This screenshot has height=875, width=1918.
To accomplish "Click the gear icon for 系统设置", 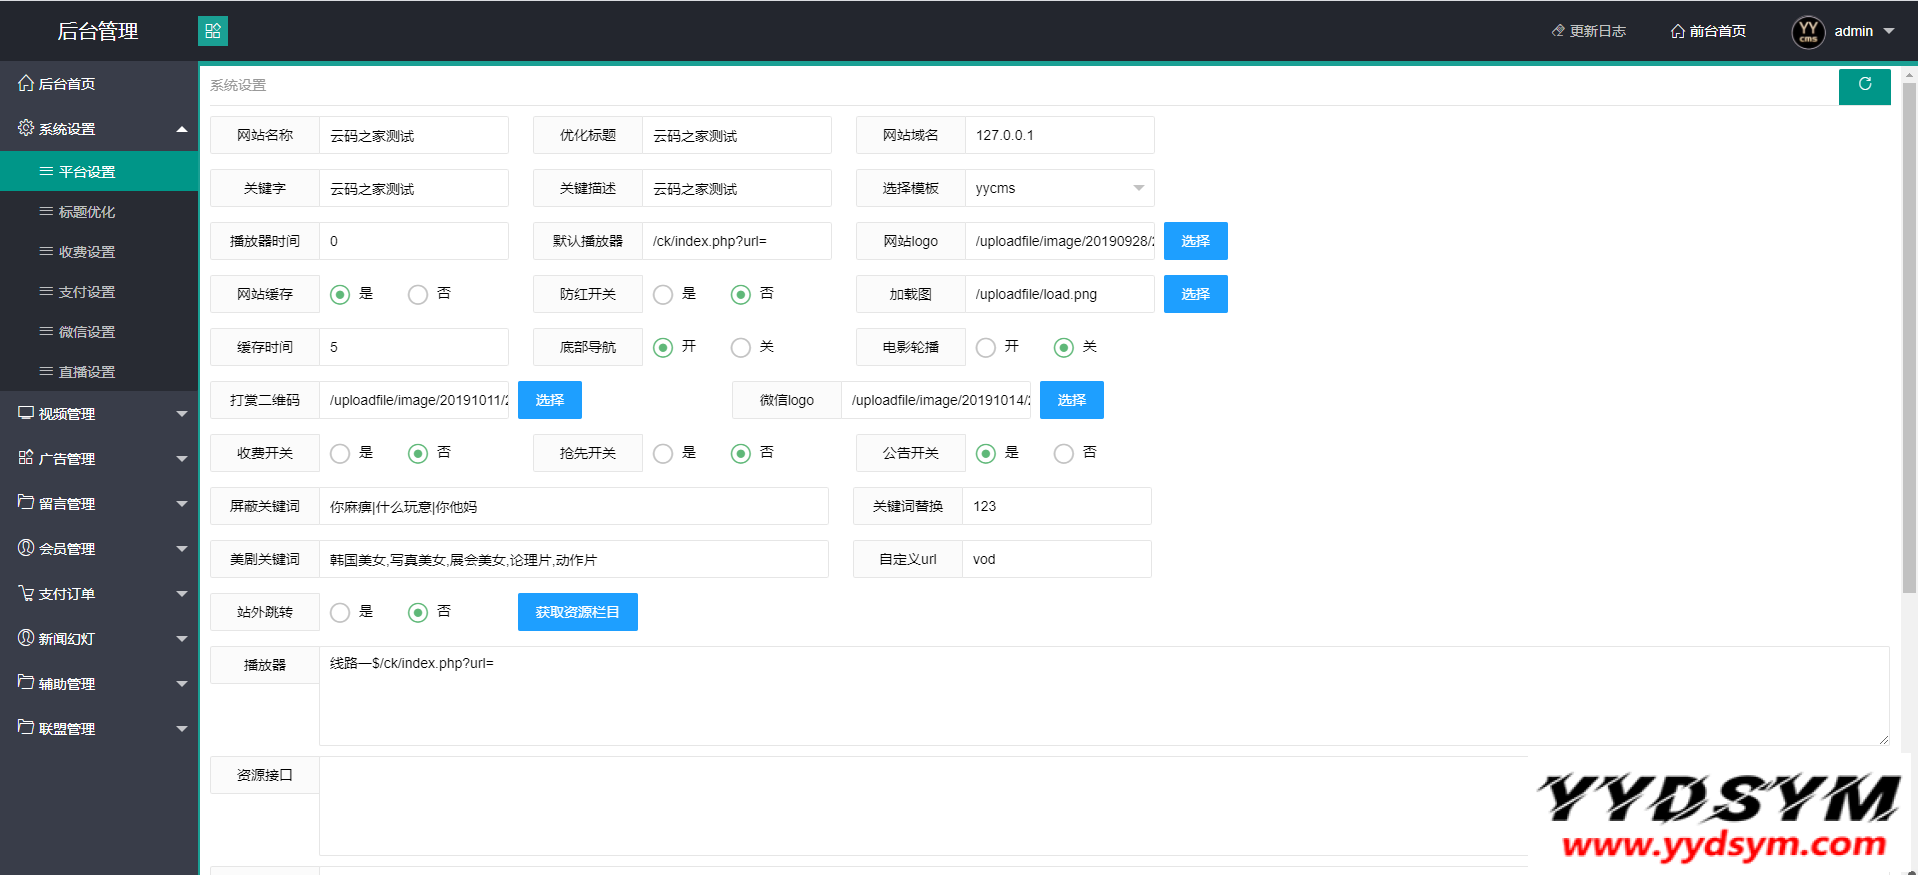I will pos(26,128).
